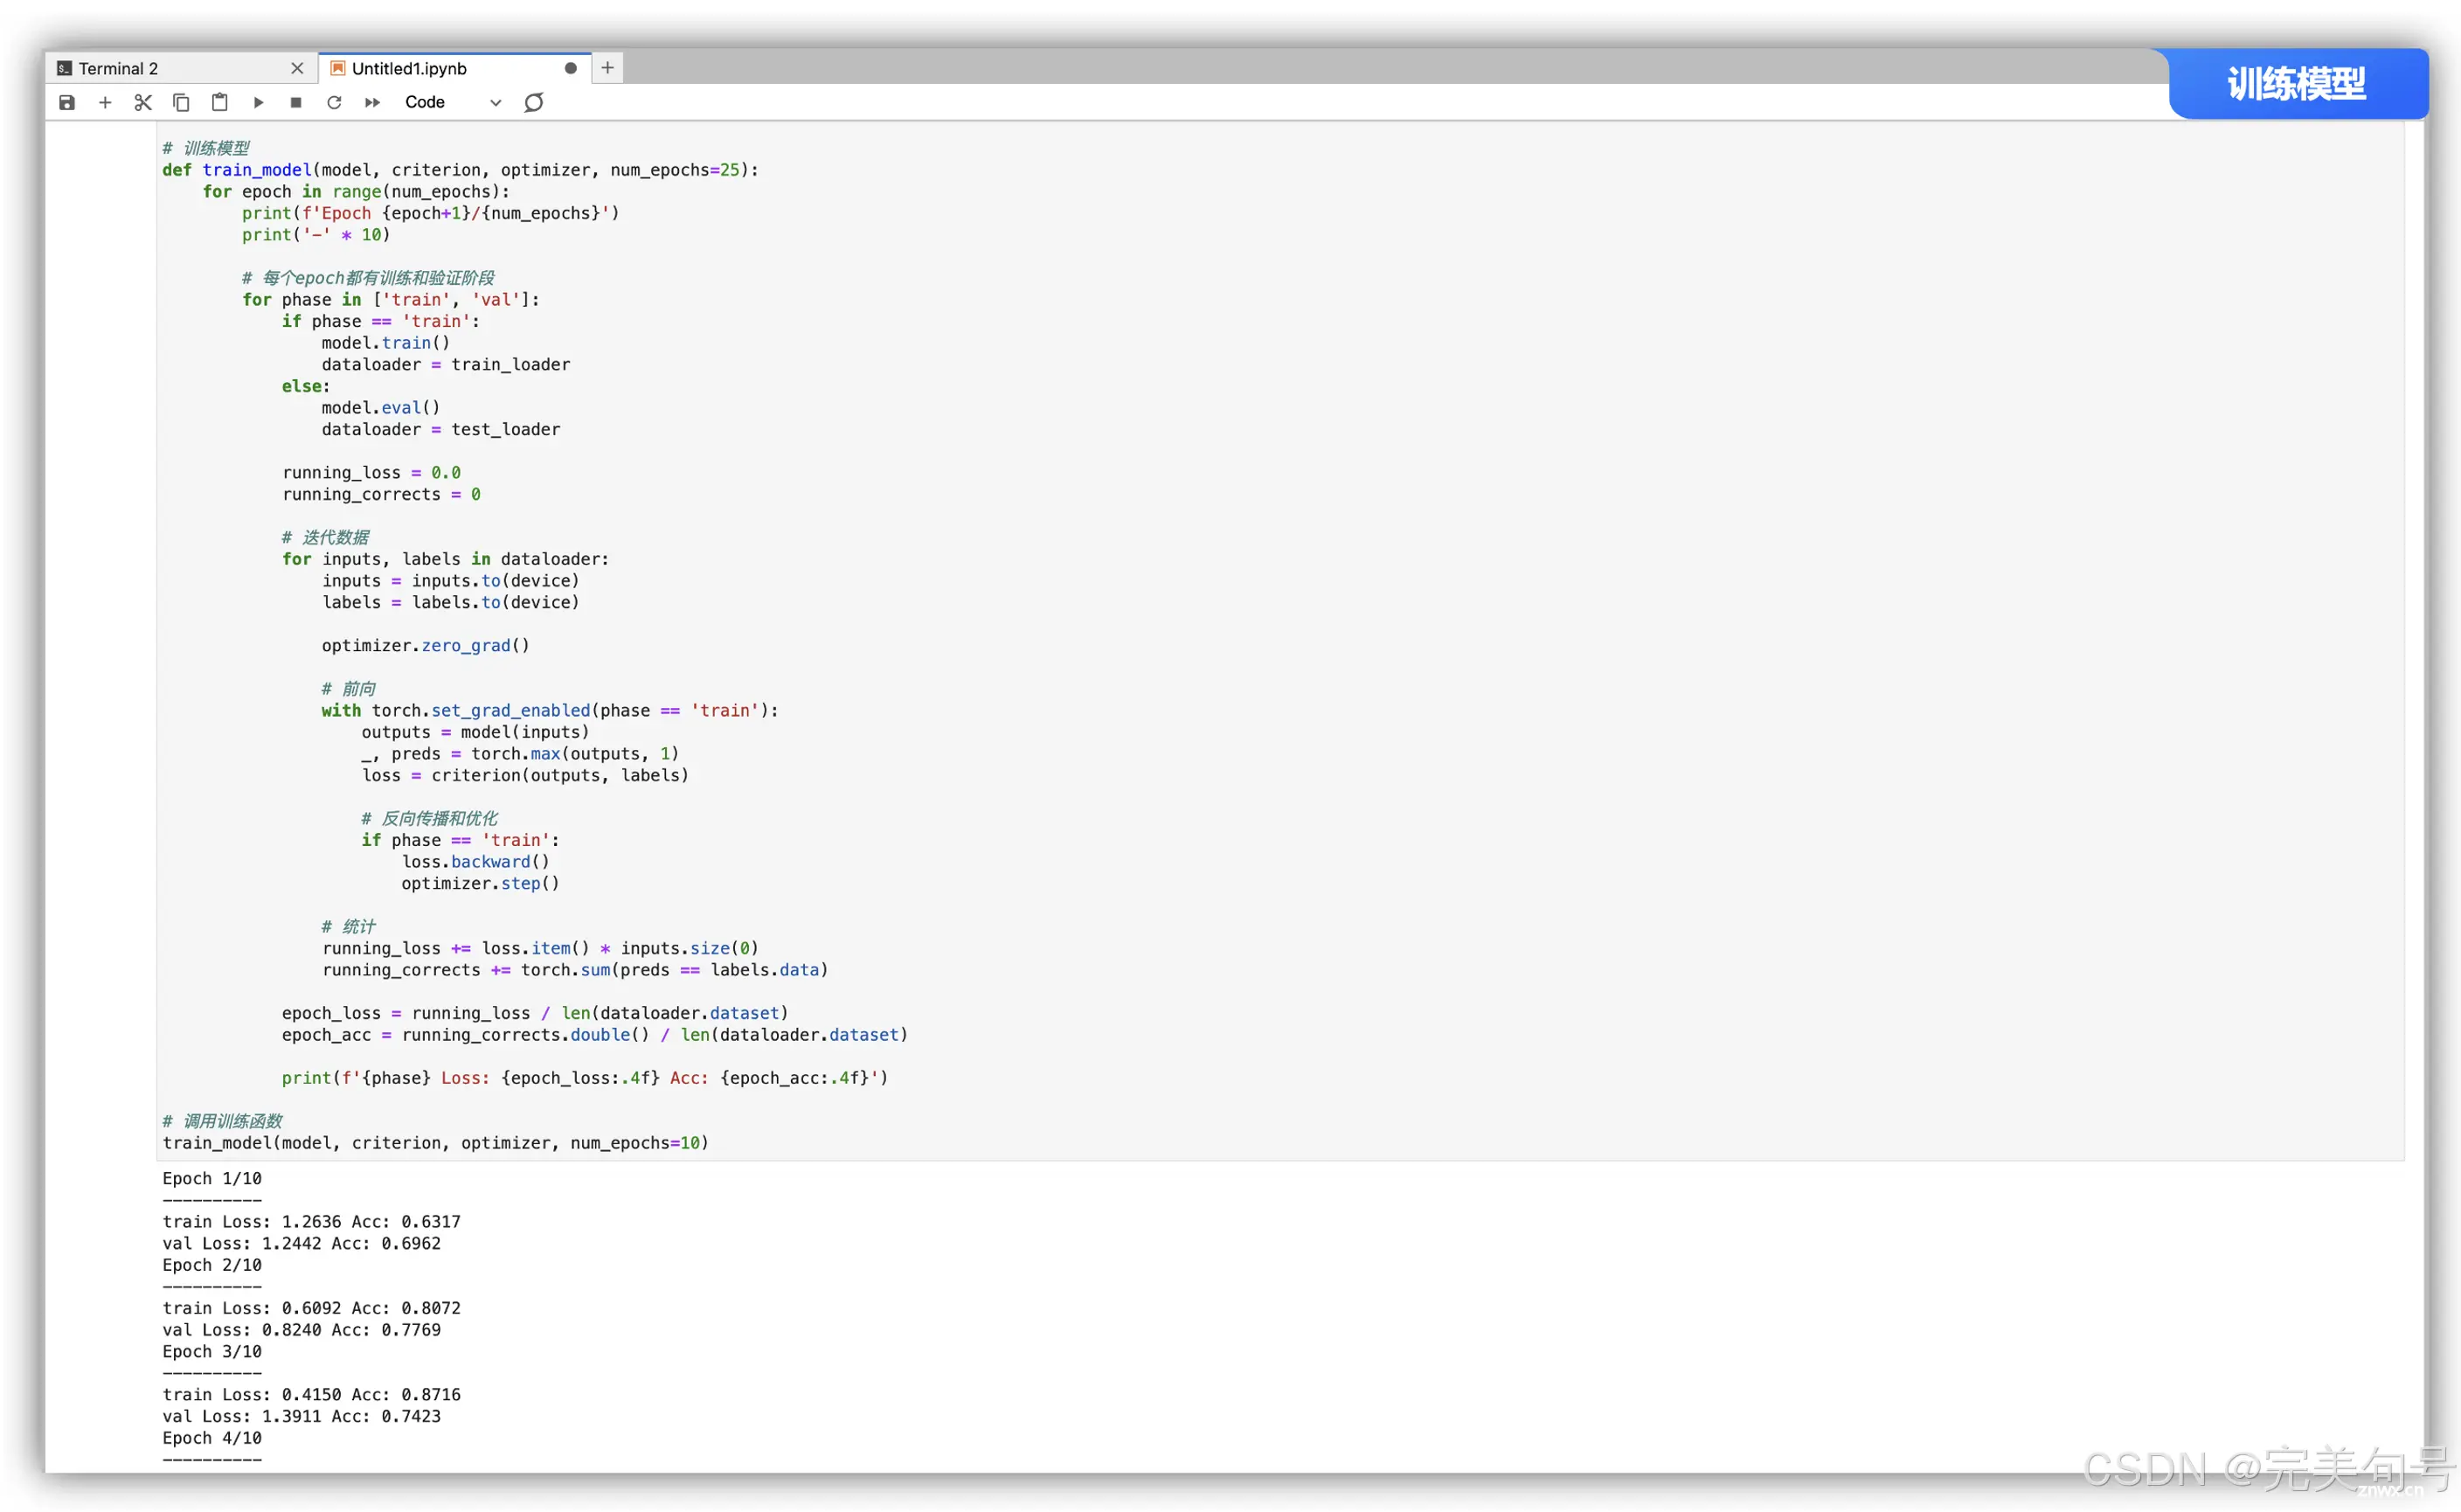
Task: Click the line 'train_model(model, criterion, optimizer, num_epochs=10)'
Action: pyautogui.click(x=436, y=1143)
